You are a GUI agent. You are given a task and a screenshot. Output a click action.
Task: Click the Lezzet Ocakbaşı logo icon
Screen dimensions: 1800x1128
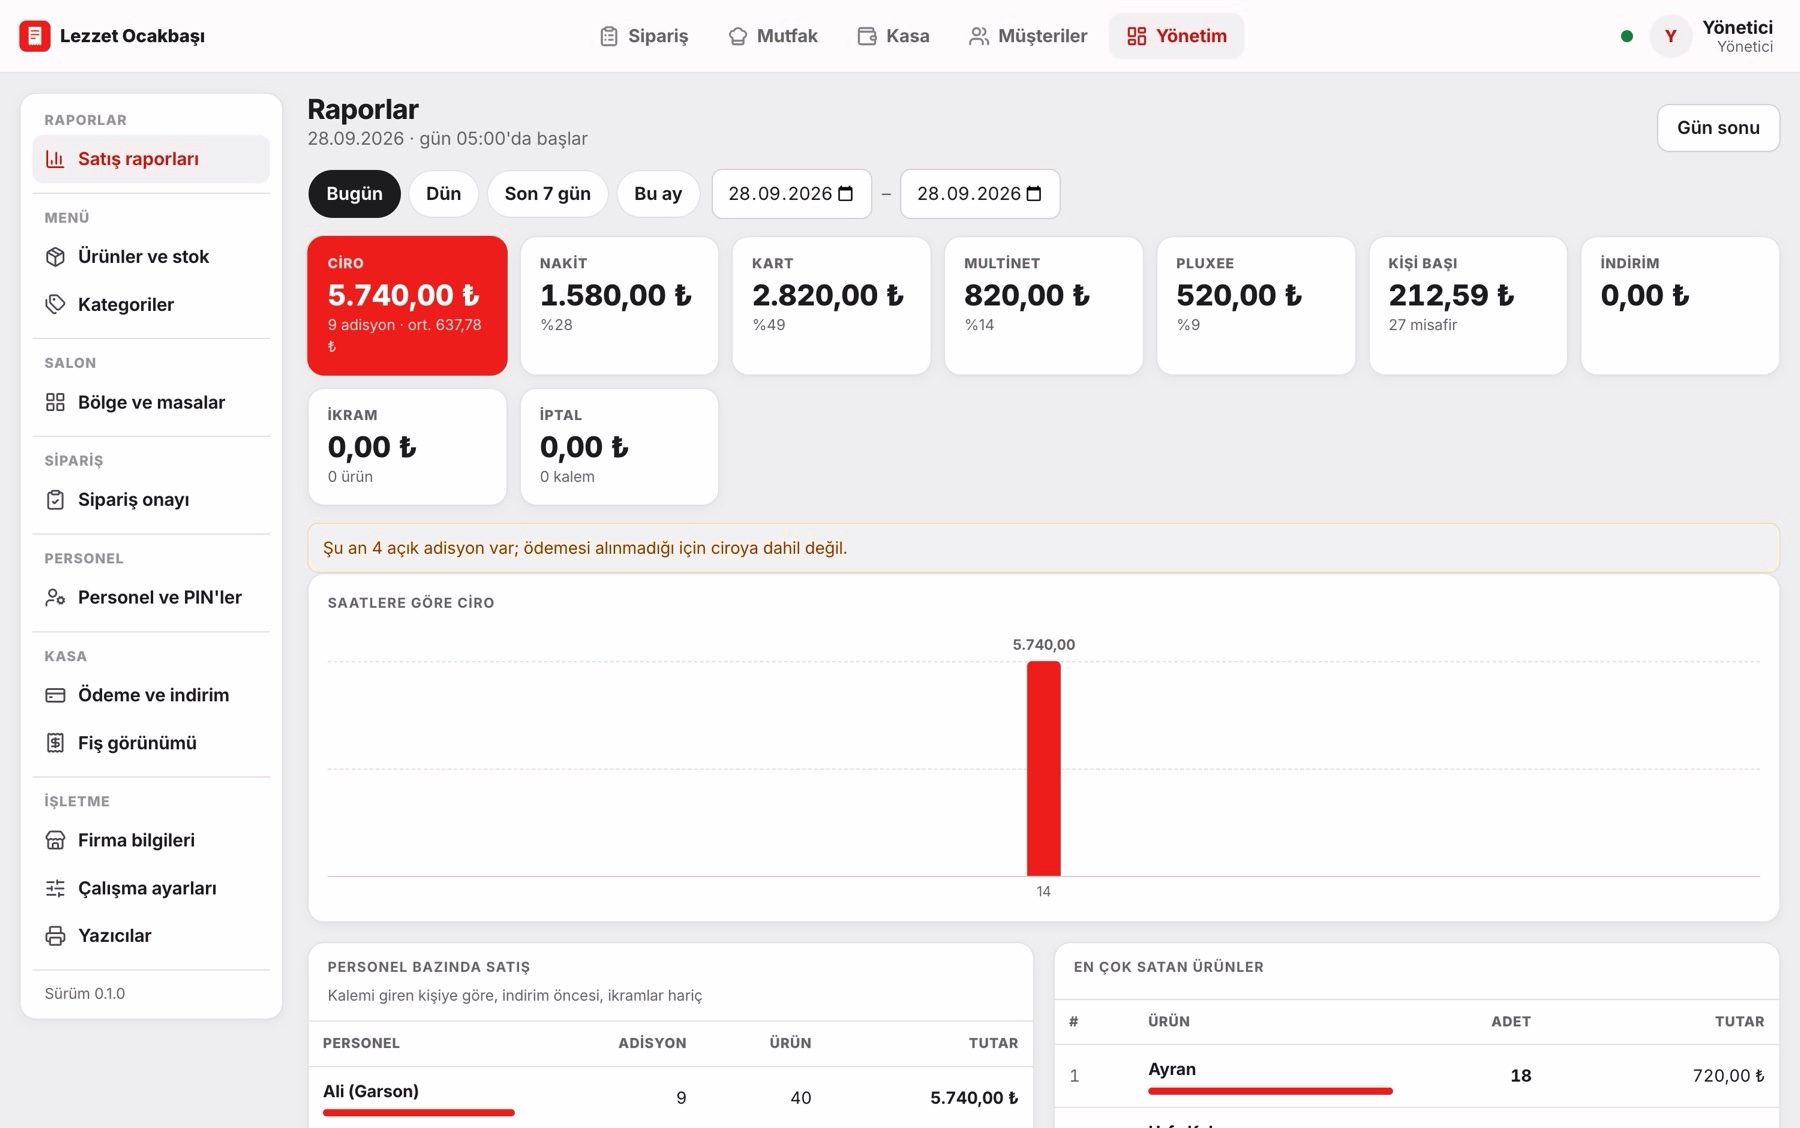coord(35,36)
